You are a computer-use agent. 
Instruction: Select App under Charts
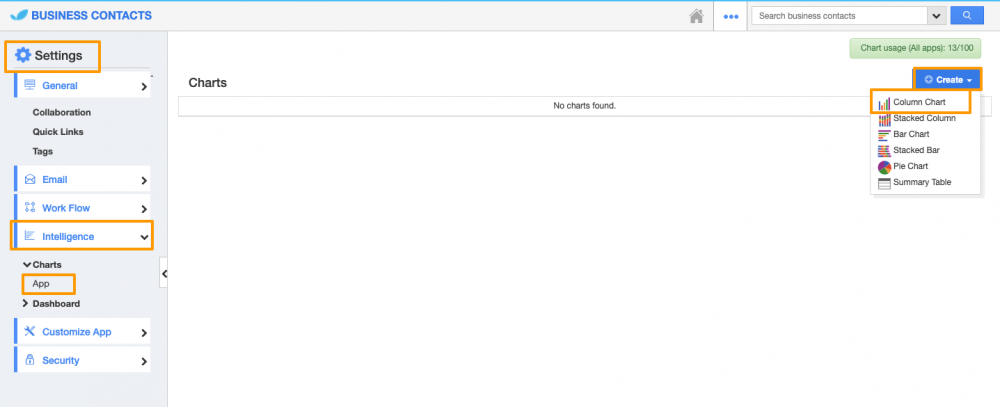pos(41,284)
